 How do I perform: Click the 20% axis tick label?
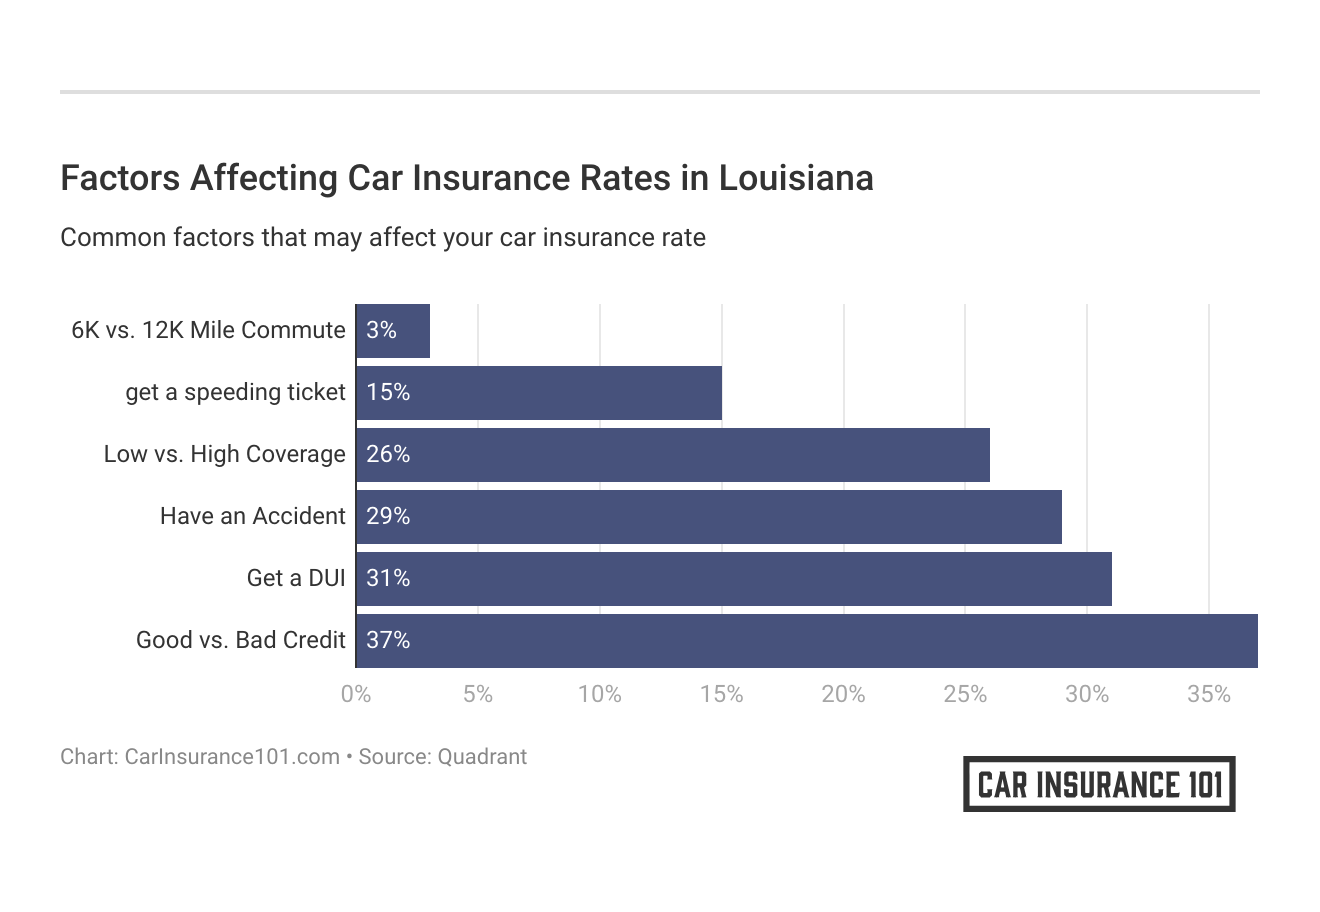click(x=843, y=694)
